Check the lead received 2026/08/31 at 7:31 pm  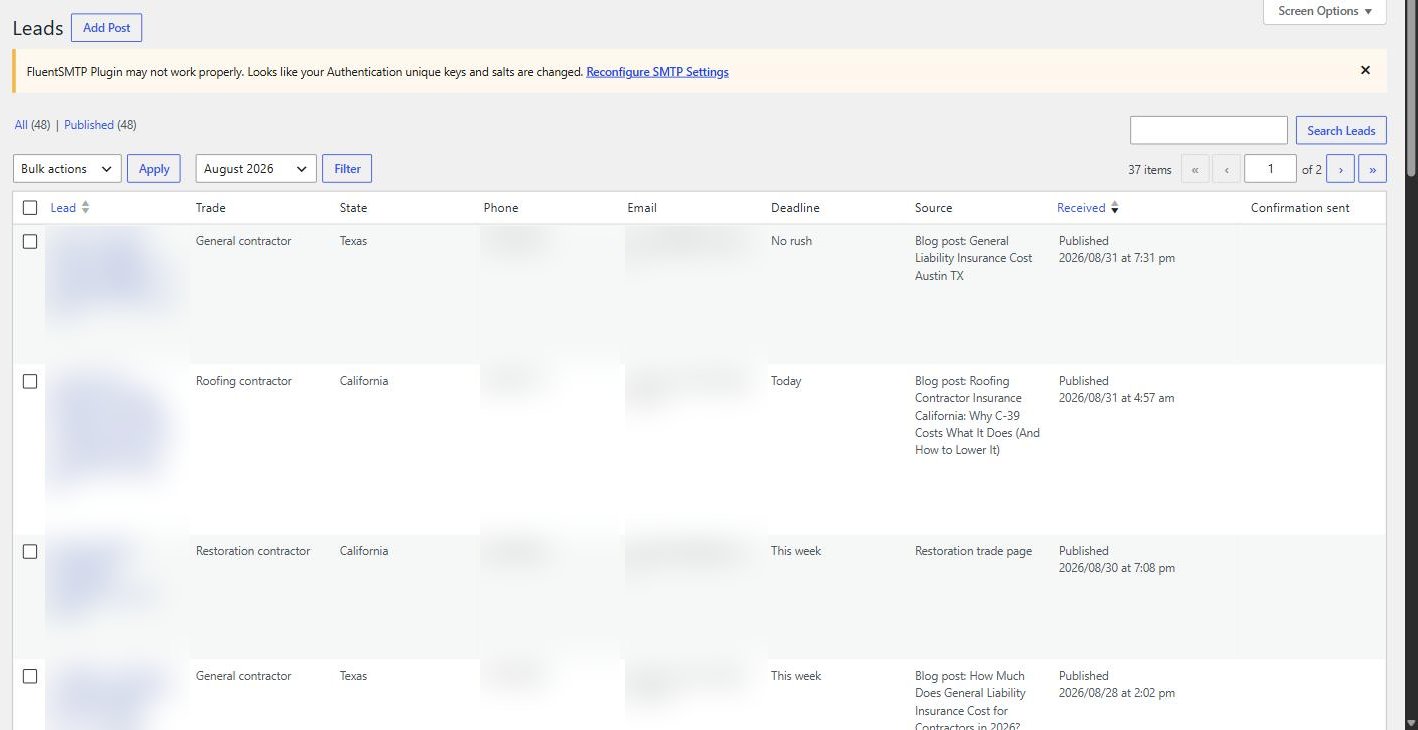pos(30,241)
